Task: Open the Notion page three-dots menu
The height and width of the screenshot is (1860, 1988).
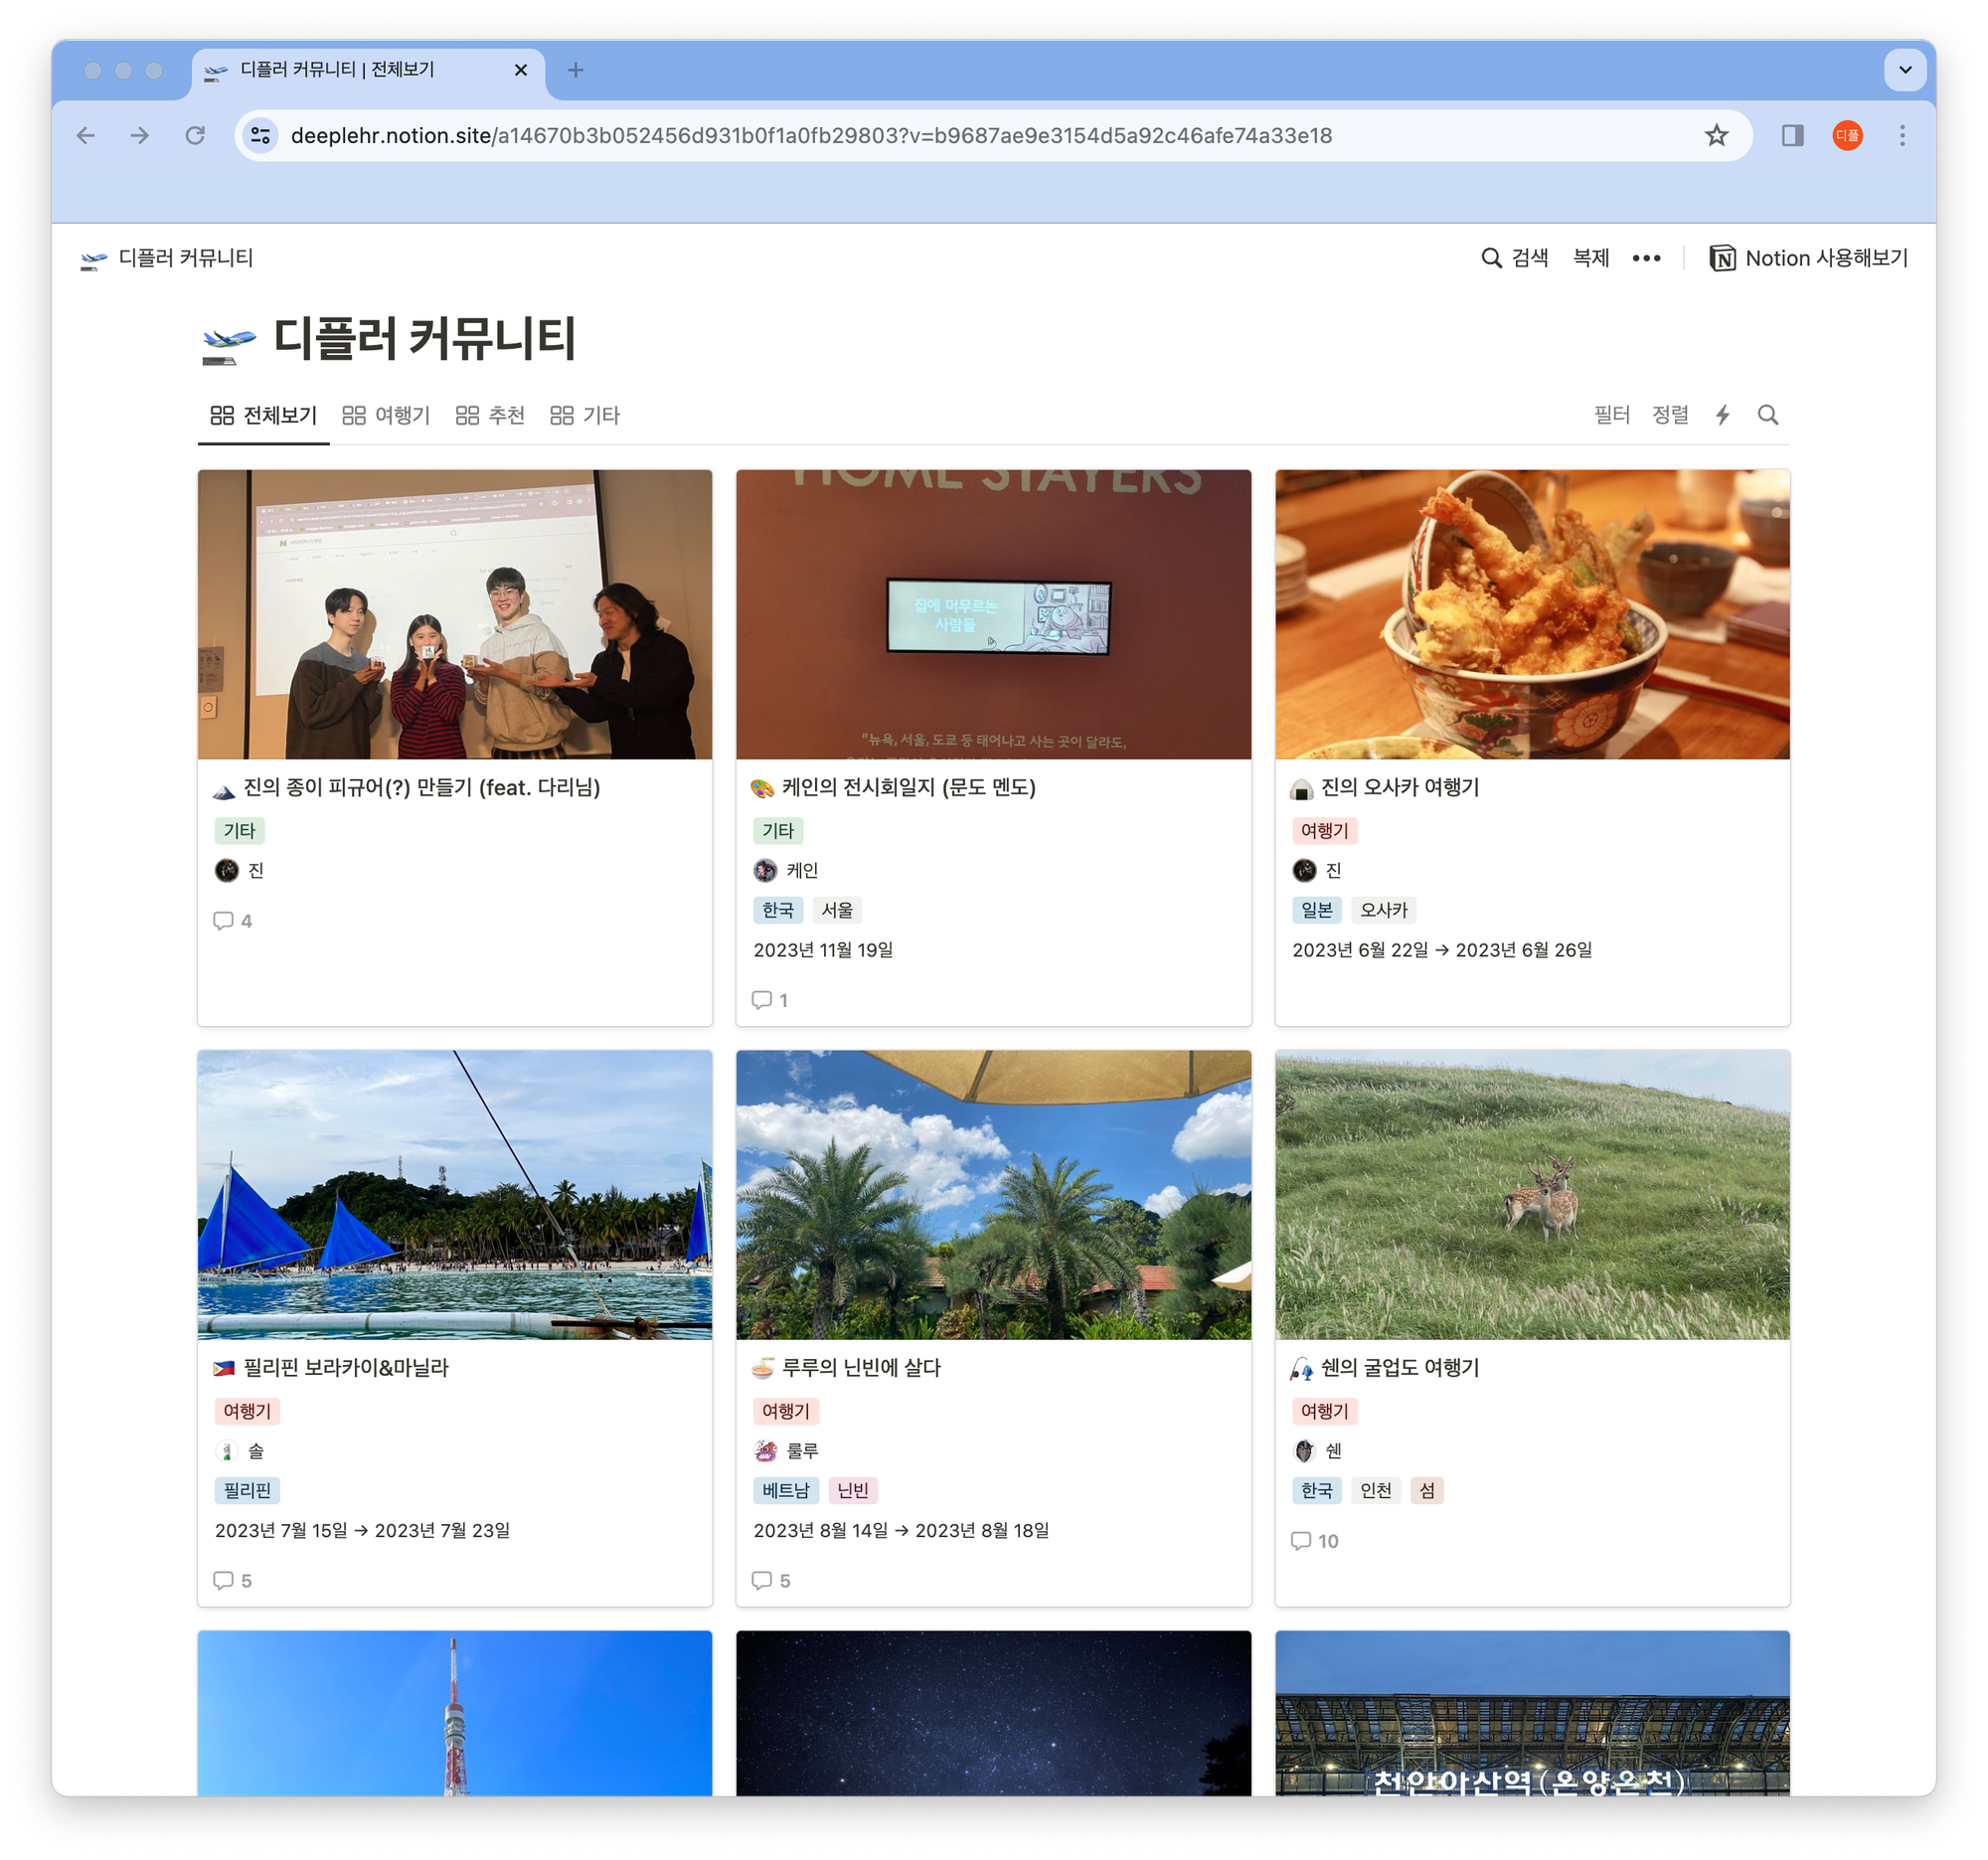Action: pos(1646,258)
